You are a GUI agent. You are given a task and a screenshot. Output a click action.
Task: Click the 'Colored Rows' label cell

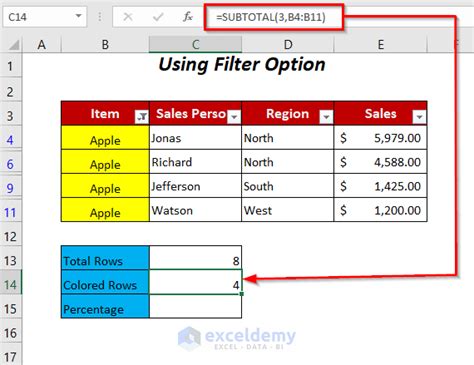(x=105, y=282)
